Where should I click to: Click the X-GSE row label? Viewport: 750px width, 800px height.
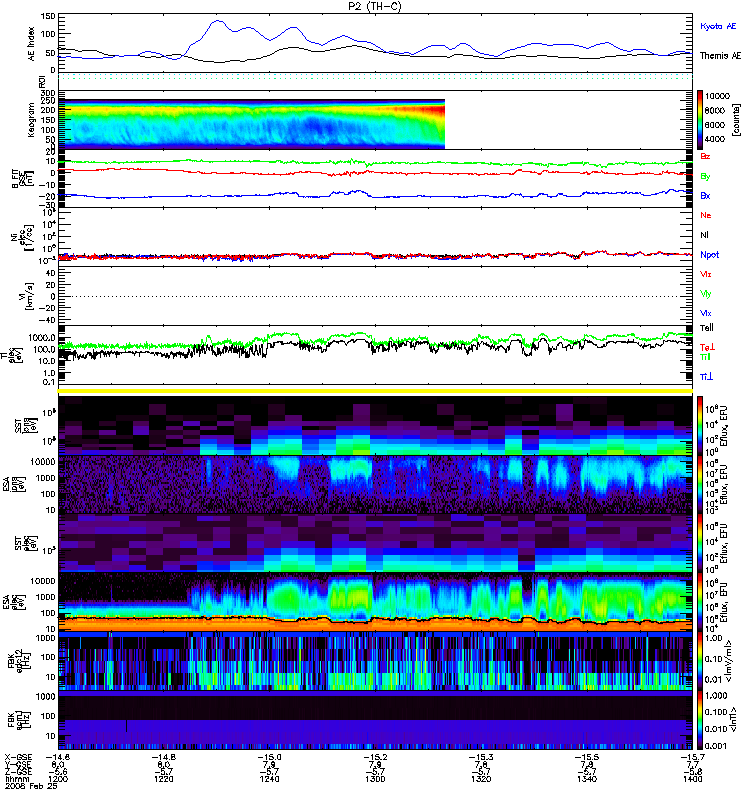point(18,757)
